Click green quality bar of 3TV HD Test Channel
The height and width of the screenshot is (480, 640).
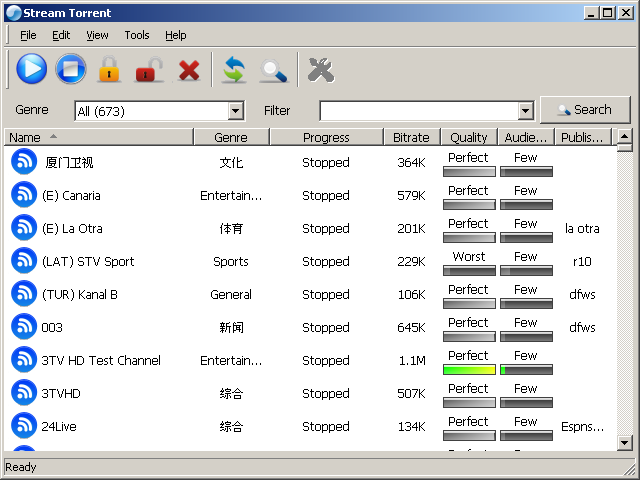469,370
